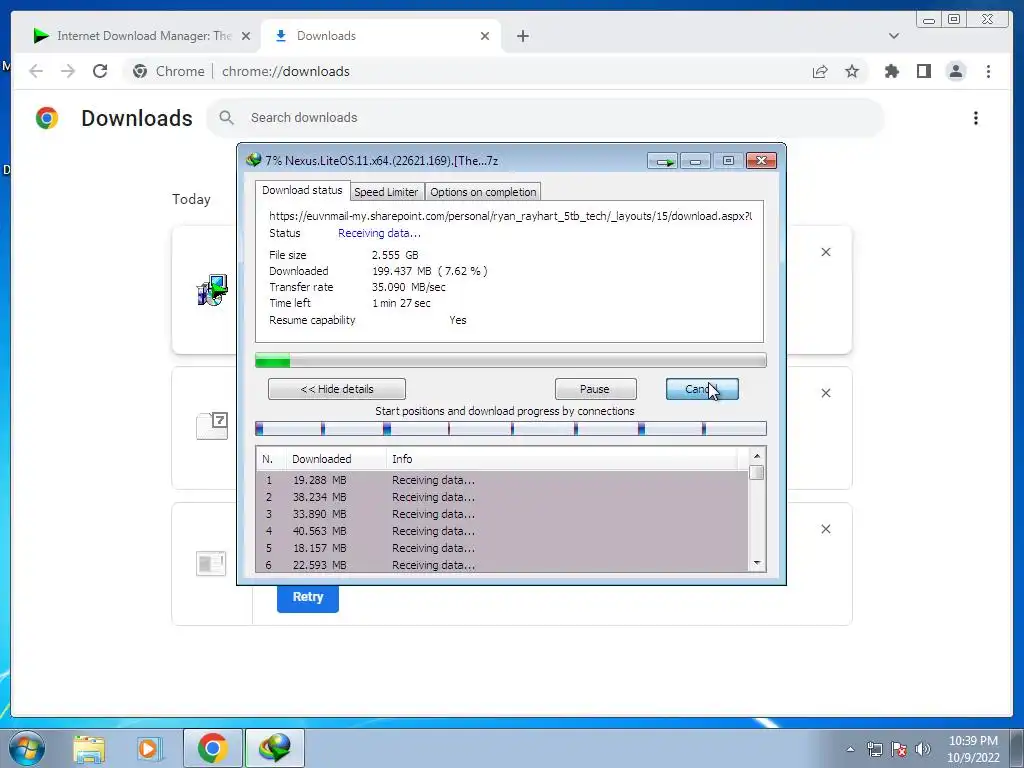Pause the download
This screenshot has width=1024, height=768.
(596, 389)
